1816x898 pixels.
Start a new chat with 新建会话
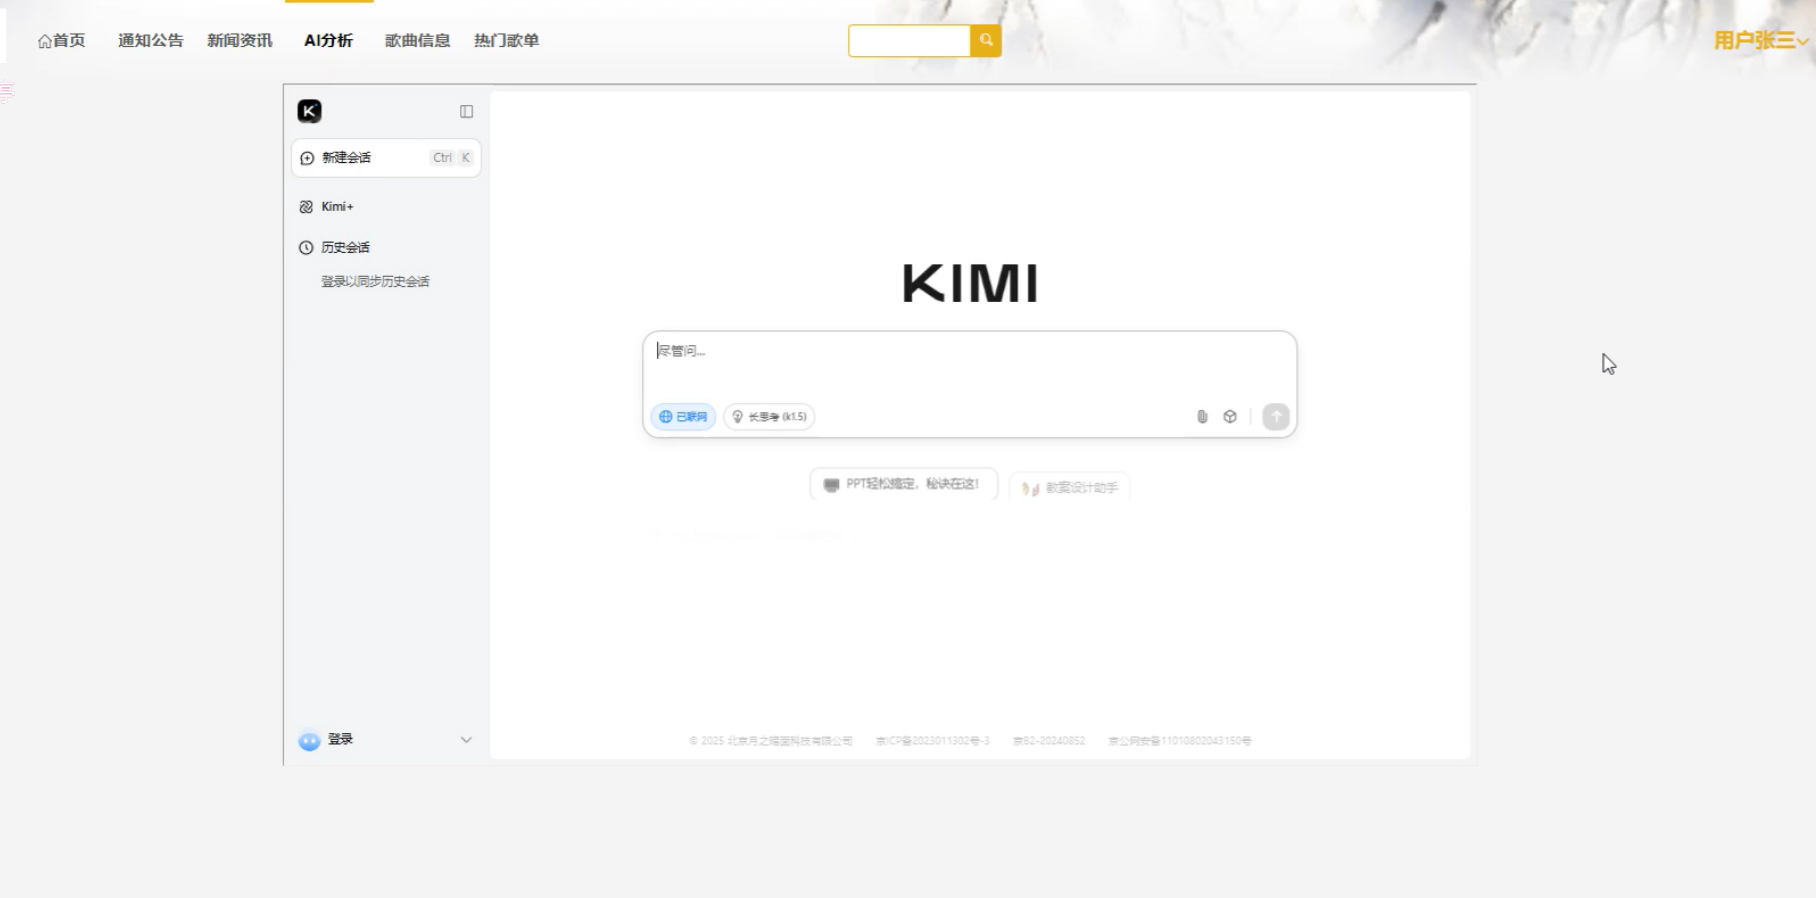click(x=386, y=158)
